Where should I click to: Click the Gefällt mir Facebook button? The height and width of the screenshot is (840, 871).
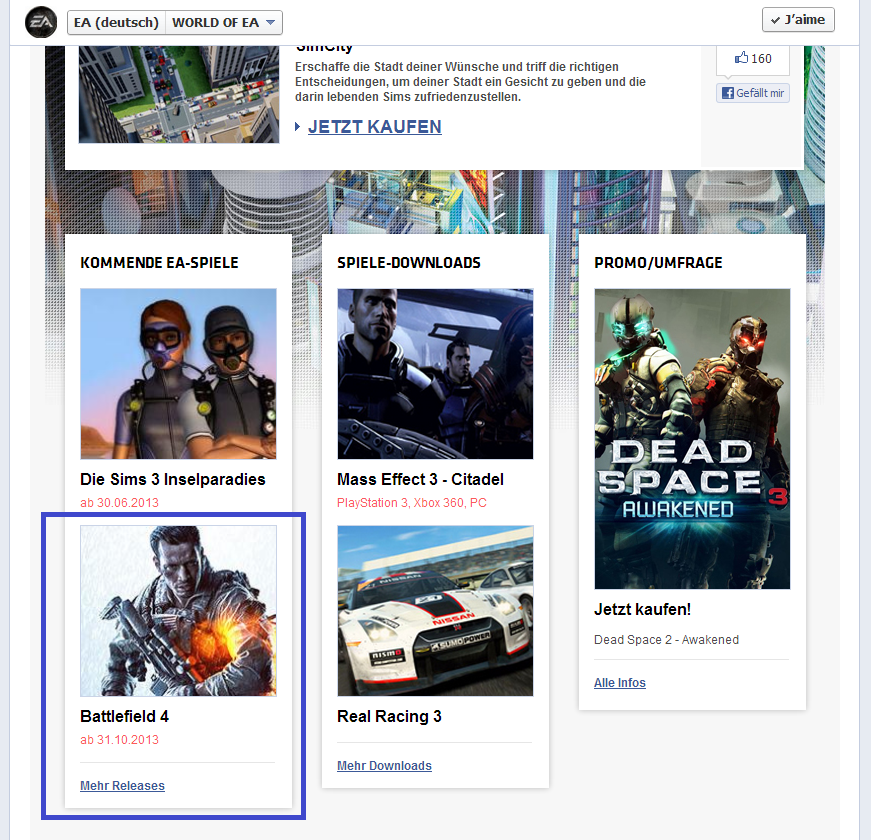pyautogui.click(x=753, y=93)
